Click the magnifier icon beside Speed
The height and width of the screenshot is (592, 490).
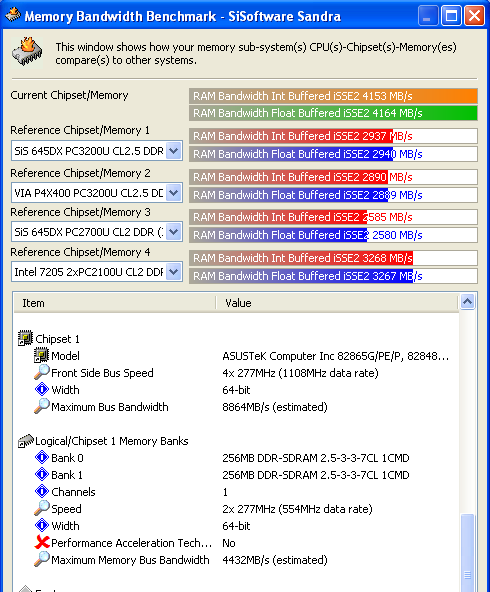point(42,508)
